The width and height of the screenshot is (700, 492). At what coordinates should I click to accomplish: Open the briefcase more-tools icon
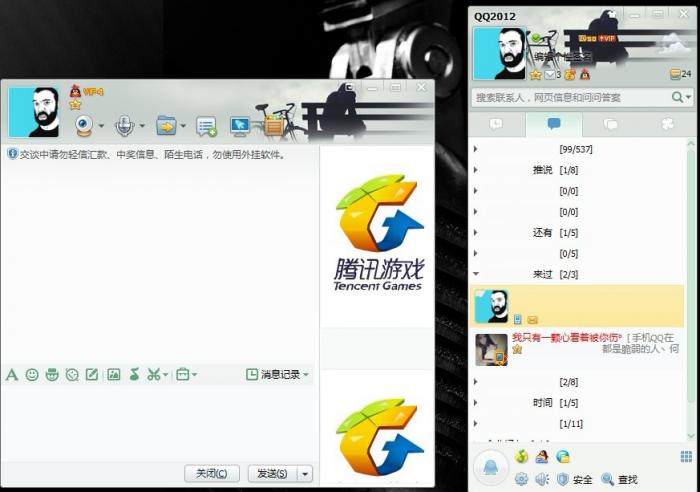coord(183,374)
